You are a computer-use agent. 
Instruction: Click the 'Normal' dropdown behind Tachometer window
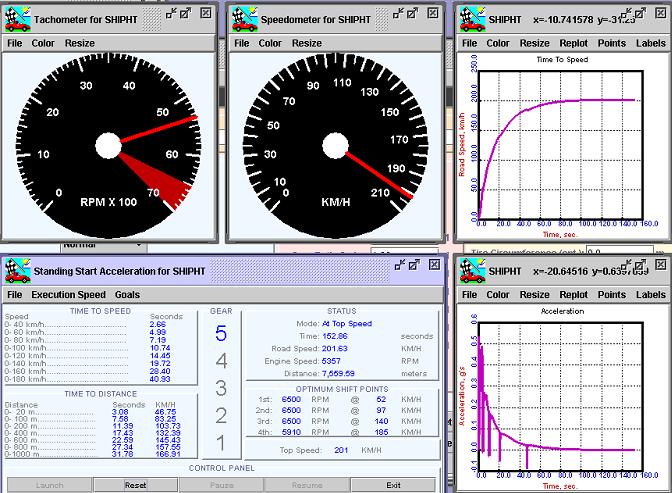pyautogui.click(x=104, y=246)
